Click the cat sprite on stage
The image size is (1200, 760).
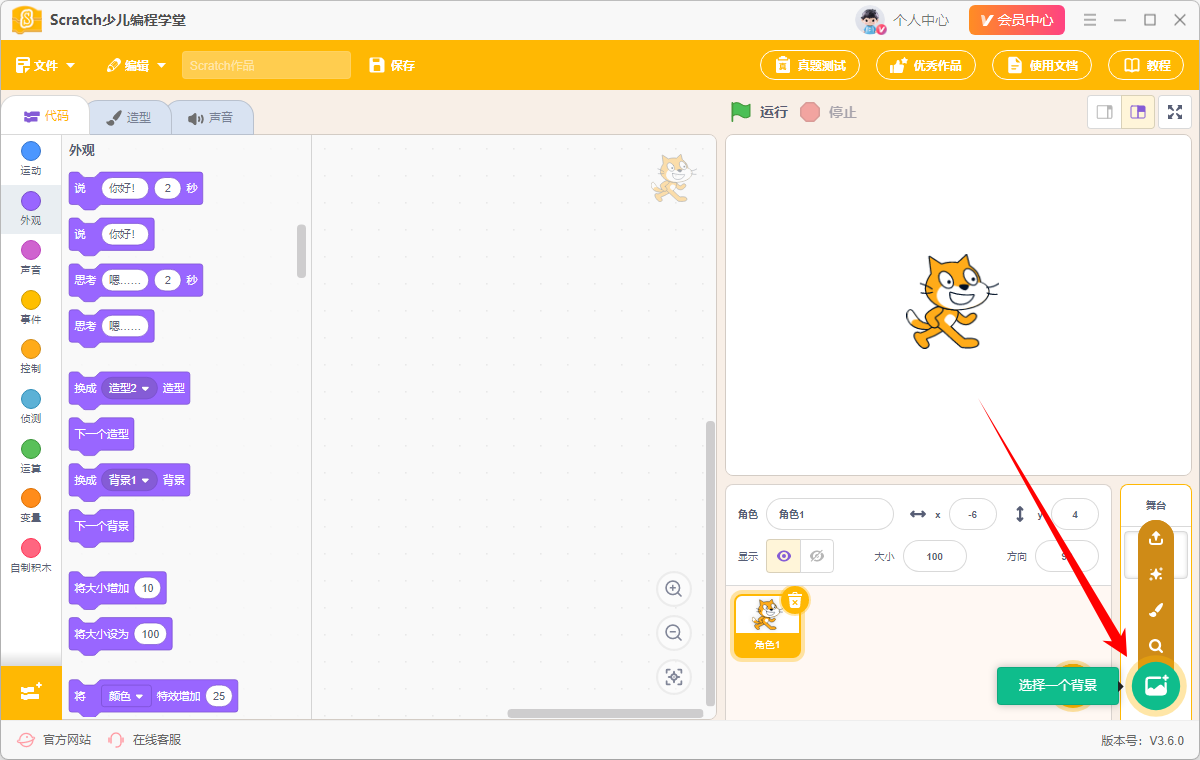[951, 302]
